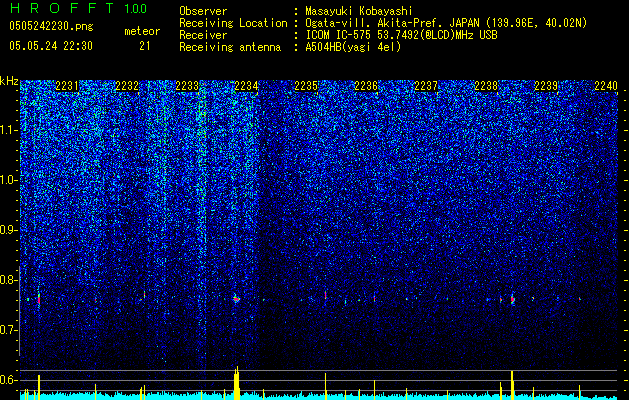Image resolution: width=629 pixels, height=400 pixels.
Task: Click the date stamp 05.05.24 22:30
Action: click(x=51, y=46)
